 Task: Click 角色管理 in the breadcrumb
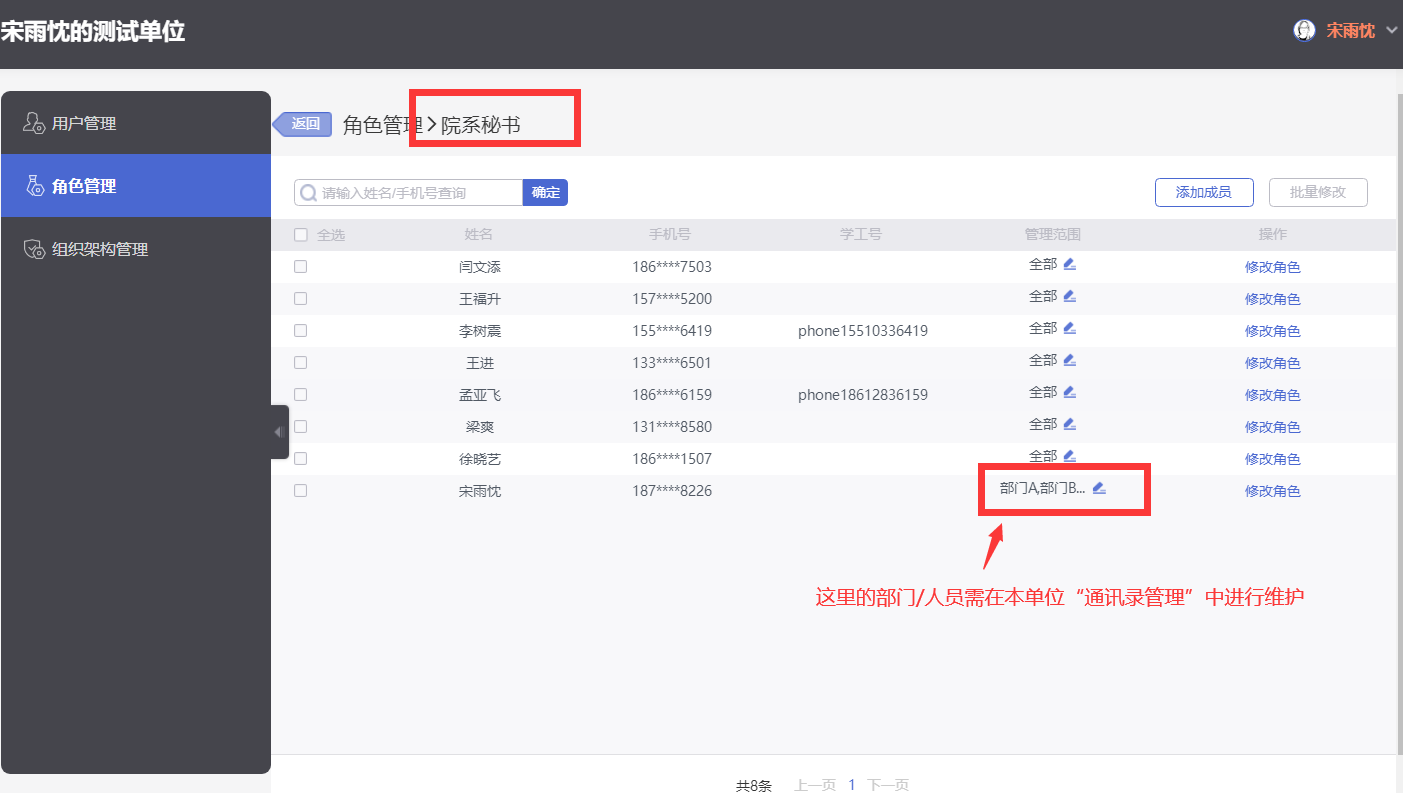(x=383, y=125)
